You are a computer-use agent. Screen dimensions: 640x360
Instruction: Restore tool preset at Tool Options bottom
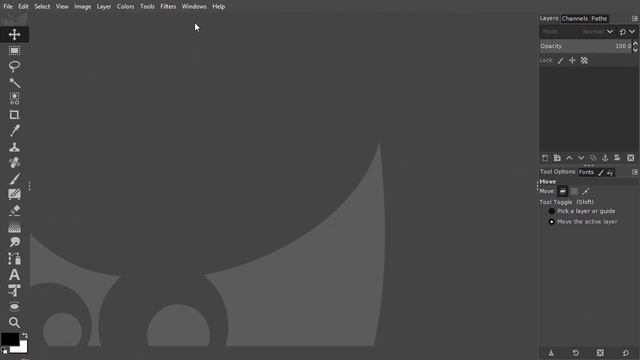tap(576, 353)
